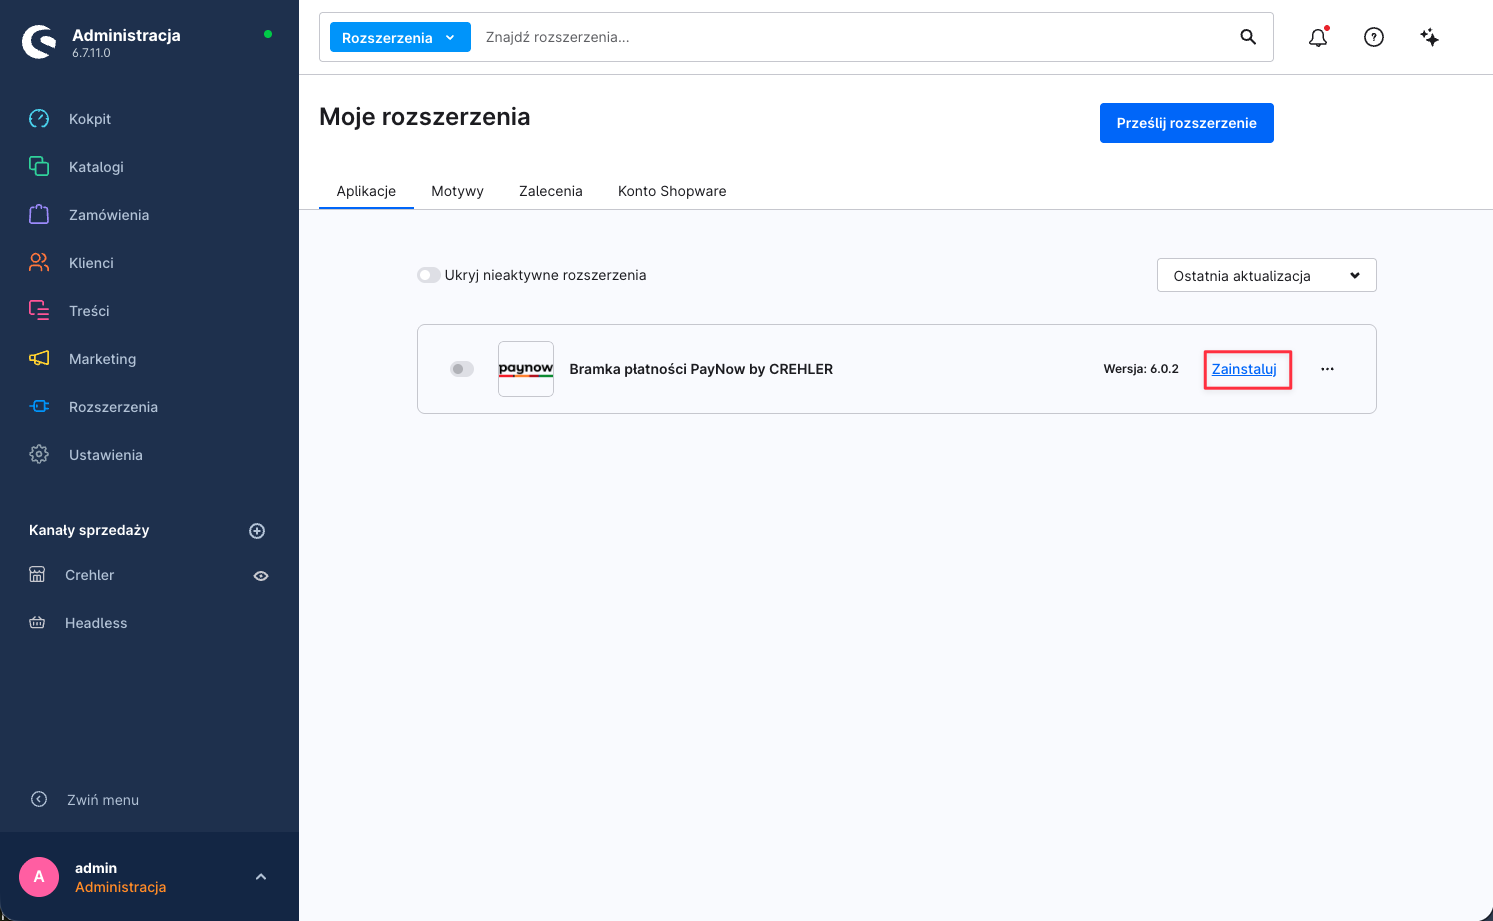The width and height of the screenshot is (1493, 921).
Task: Click the search magnifier icon
Action: coord(1248,37)
